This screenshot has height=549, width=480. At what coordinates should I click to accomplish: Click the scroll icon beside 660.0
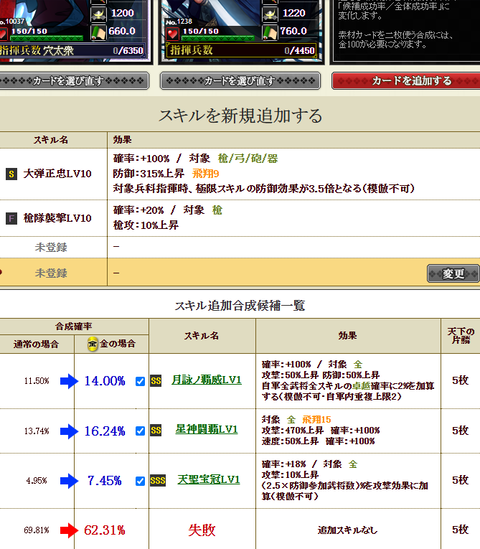pyautogui.click(x=98, y=33)
